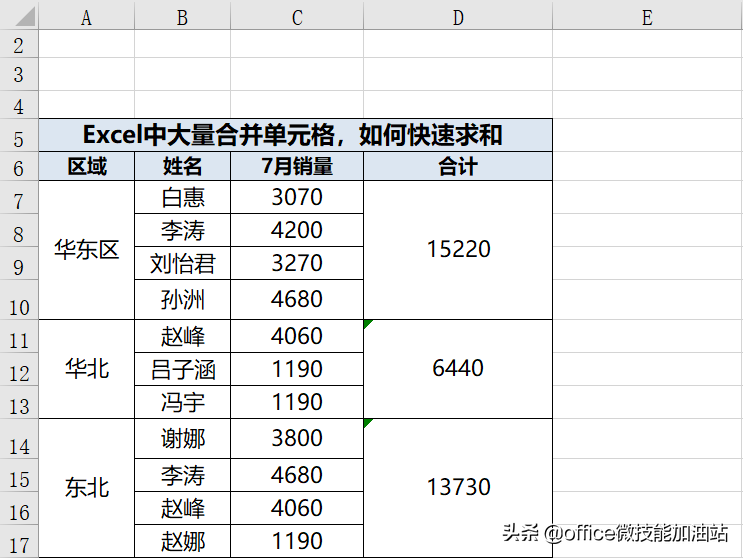Select the merged '东北' cell
This screenshot has width=743, height=558.
[87, 488]
